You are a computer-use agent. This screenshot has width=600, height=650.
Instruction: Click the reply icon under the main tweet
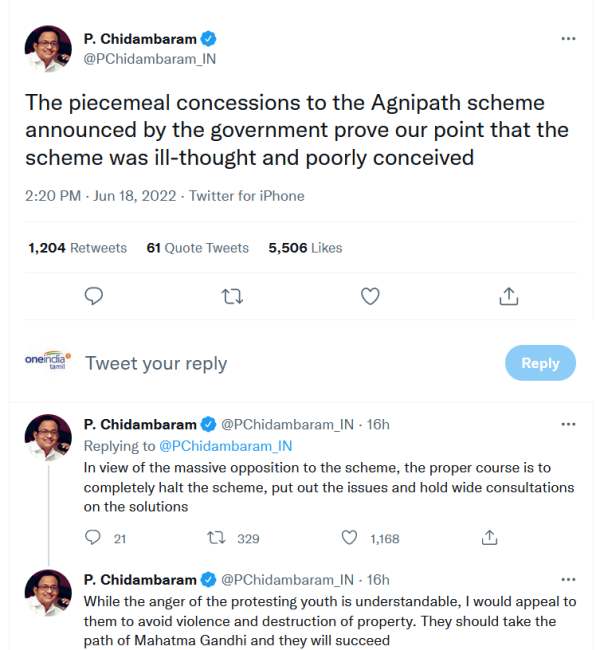[x=95, y=296]
